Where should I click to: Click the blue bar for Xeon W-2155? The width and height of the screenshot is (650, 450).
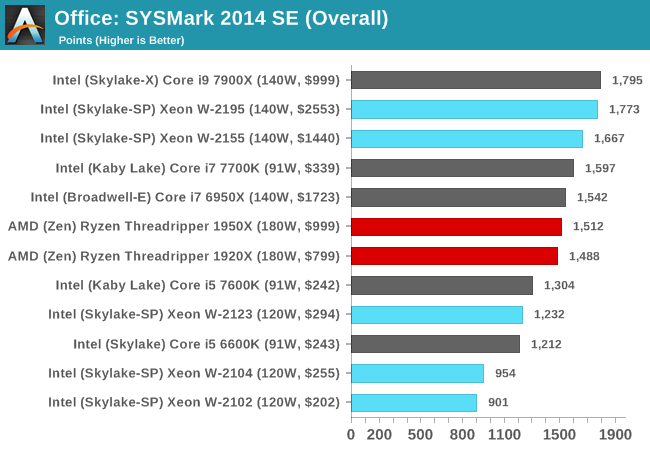click(x=467, y=139)
